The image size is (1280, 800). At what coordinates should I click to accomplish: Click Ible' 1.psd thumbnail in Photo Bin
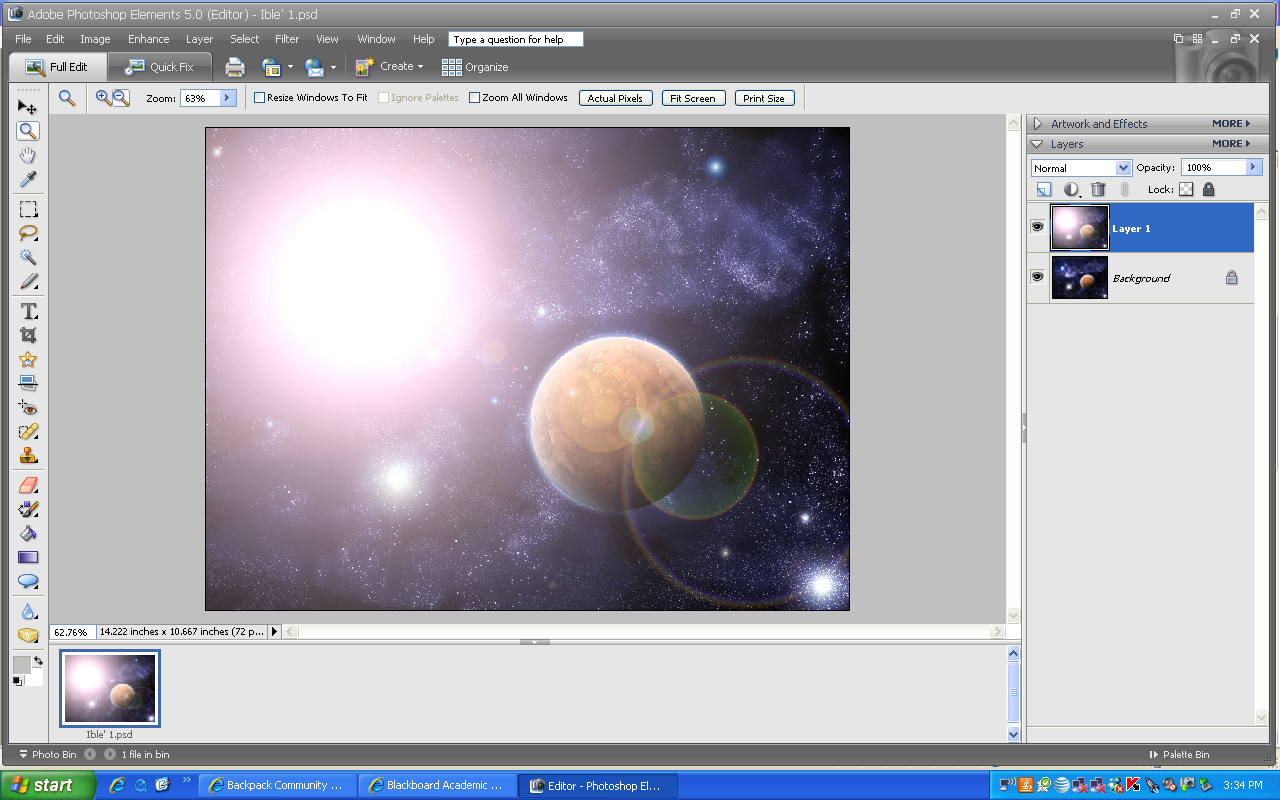(110, 688)
